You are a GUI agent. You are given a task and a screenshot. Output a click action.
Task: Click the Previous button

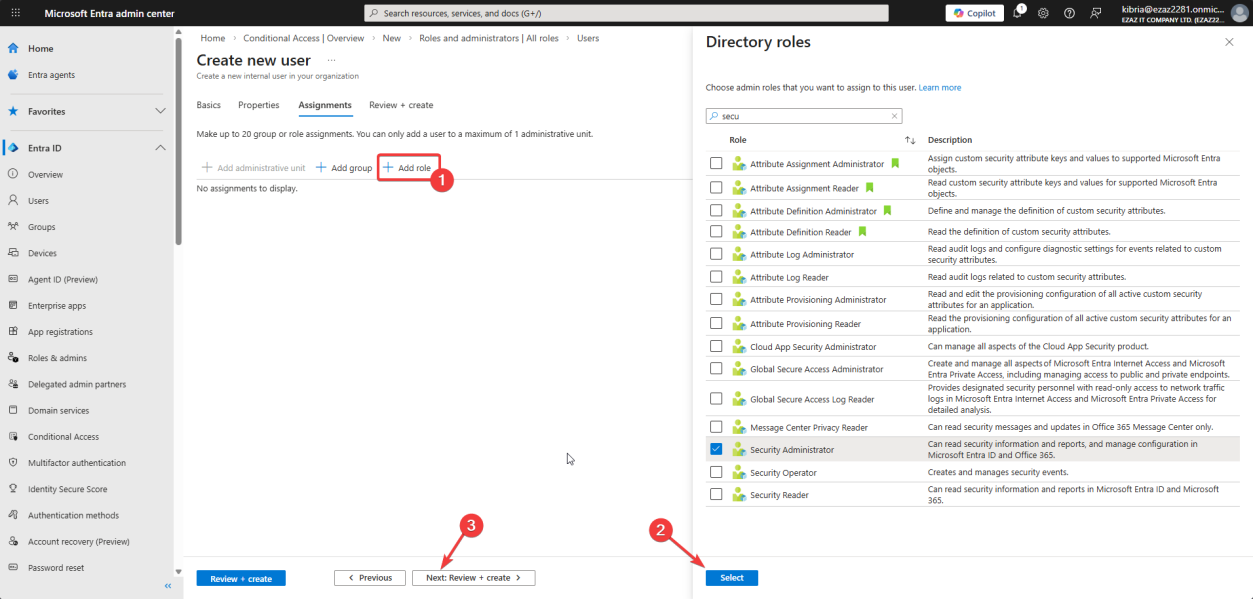pyautogui.click(x=370, y=578)
